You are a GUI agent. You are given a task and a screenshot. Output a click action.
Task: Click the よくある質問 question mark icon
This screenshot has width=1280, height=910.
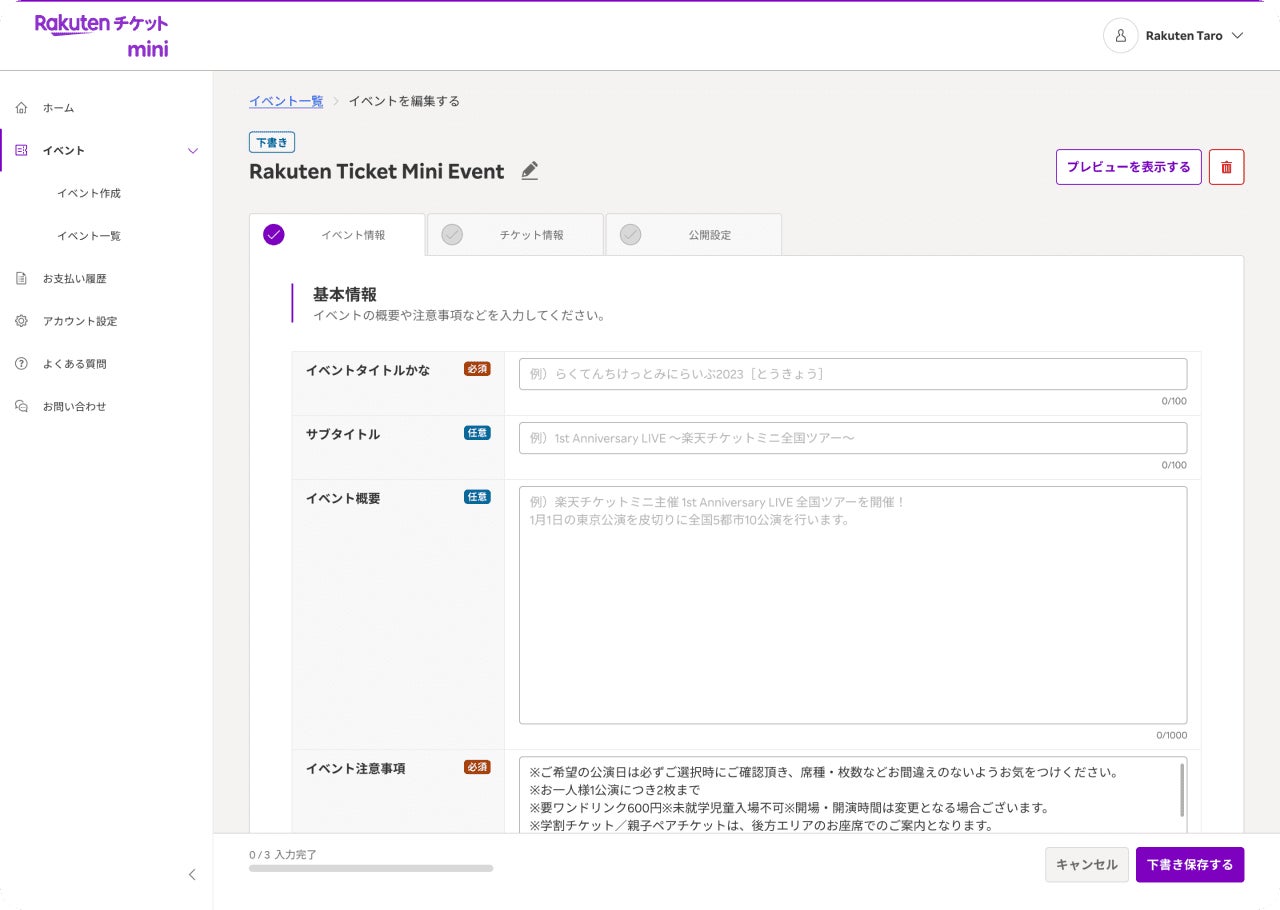(22, 364)
